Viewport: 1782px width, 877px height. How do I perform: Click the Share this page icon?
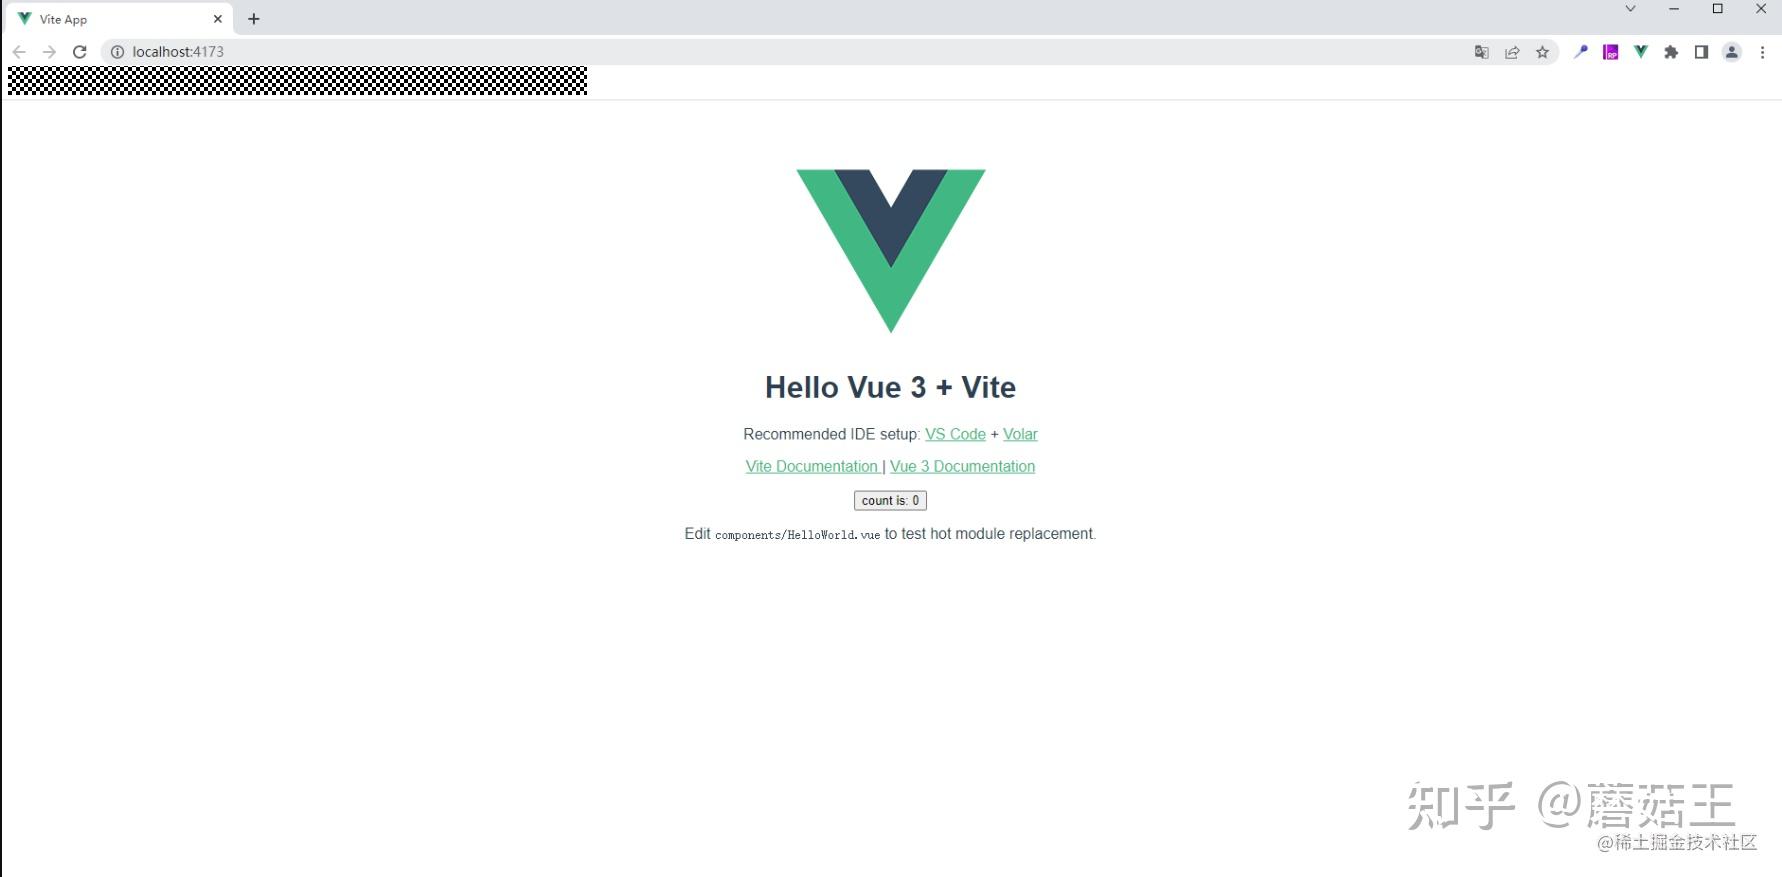1512,52
